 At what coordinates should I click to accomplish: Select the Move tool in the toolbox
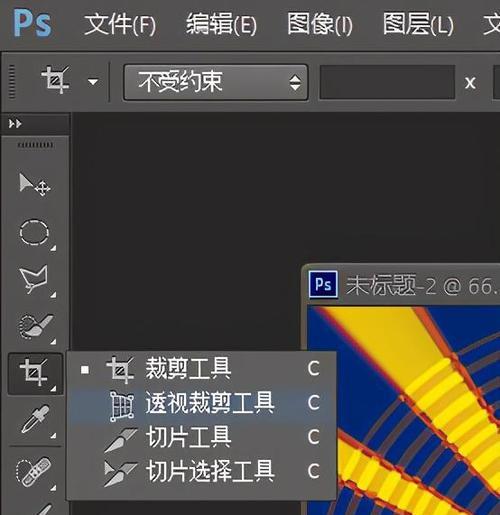35,184
